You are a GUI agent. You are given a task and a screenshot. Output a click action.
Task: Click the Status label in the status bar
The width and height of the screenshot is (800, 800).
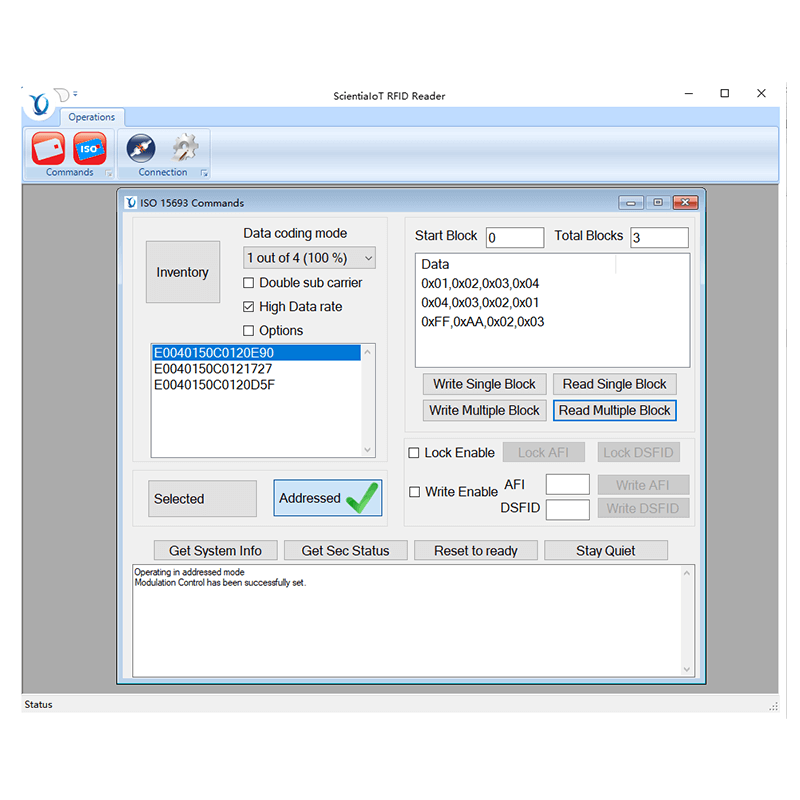tap(38, 705)
